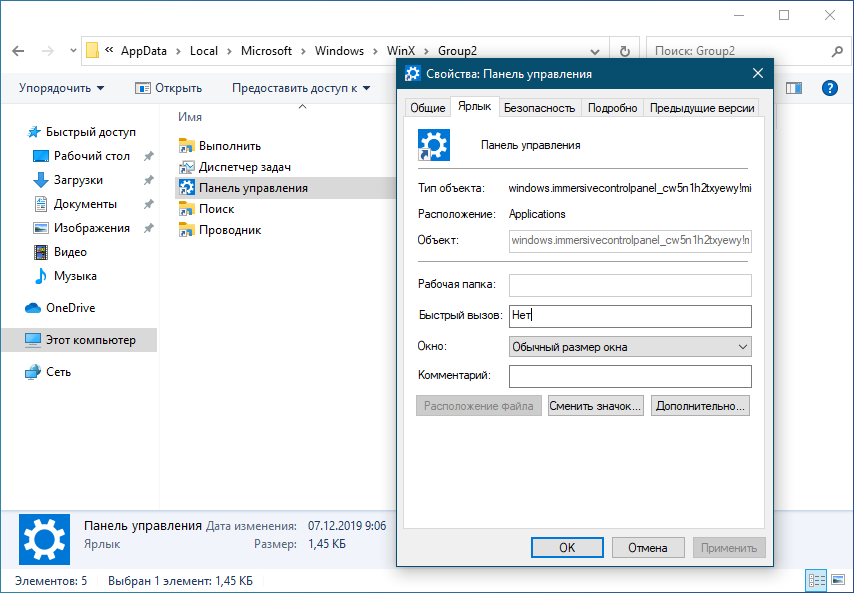Click the Изображения picture icon in sidebar
This screenshot has width=854, height=593.
tap(41, 228)
